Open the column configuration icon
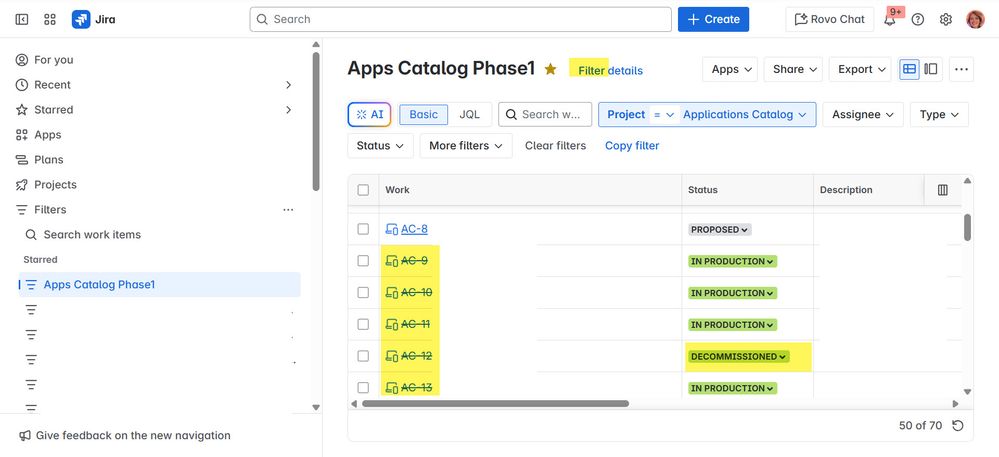This screenshot has width=999, height=457. (943, 190)
